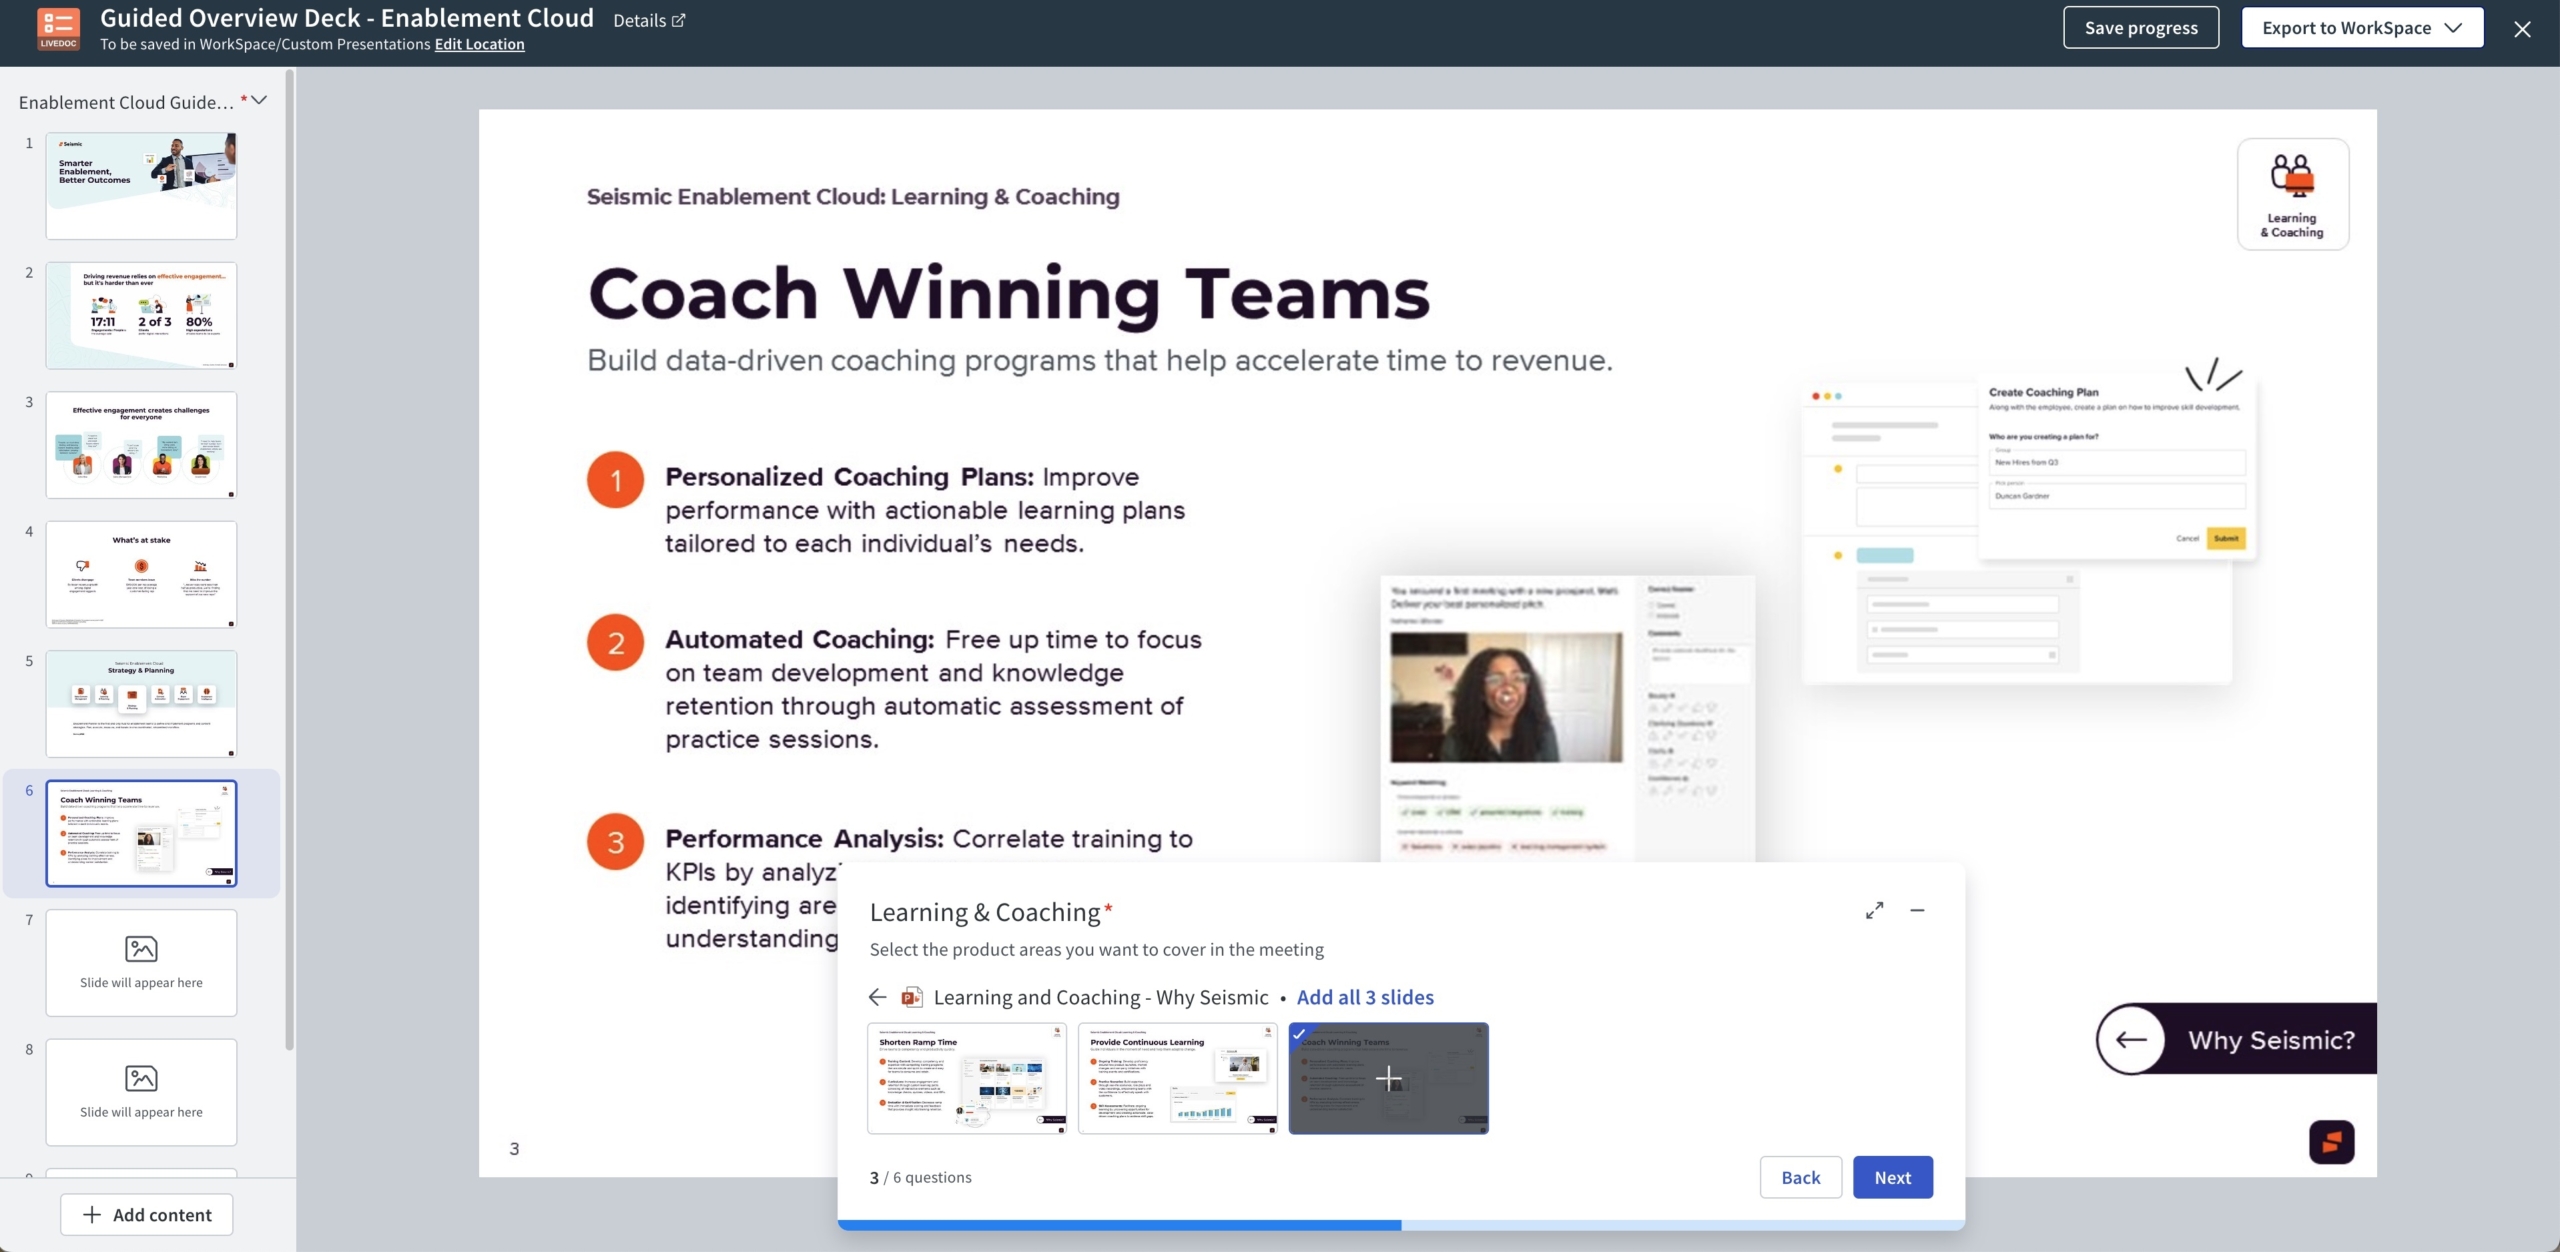This screenshot has height=1252, width=2560.
Task: Click 'Learning and Coaching - Why Seismic' file name
Action: (x=1101, y=997)
